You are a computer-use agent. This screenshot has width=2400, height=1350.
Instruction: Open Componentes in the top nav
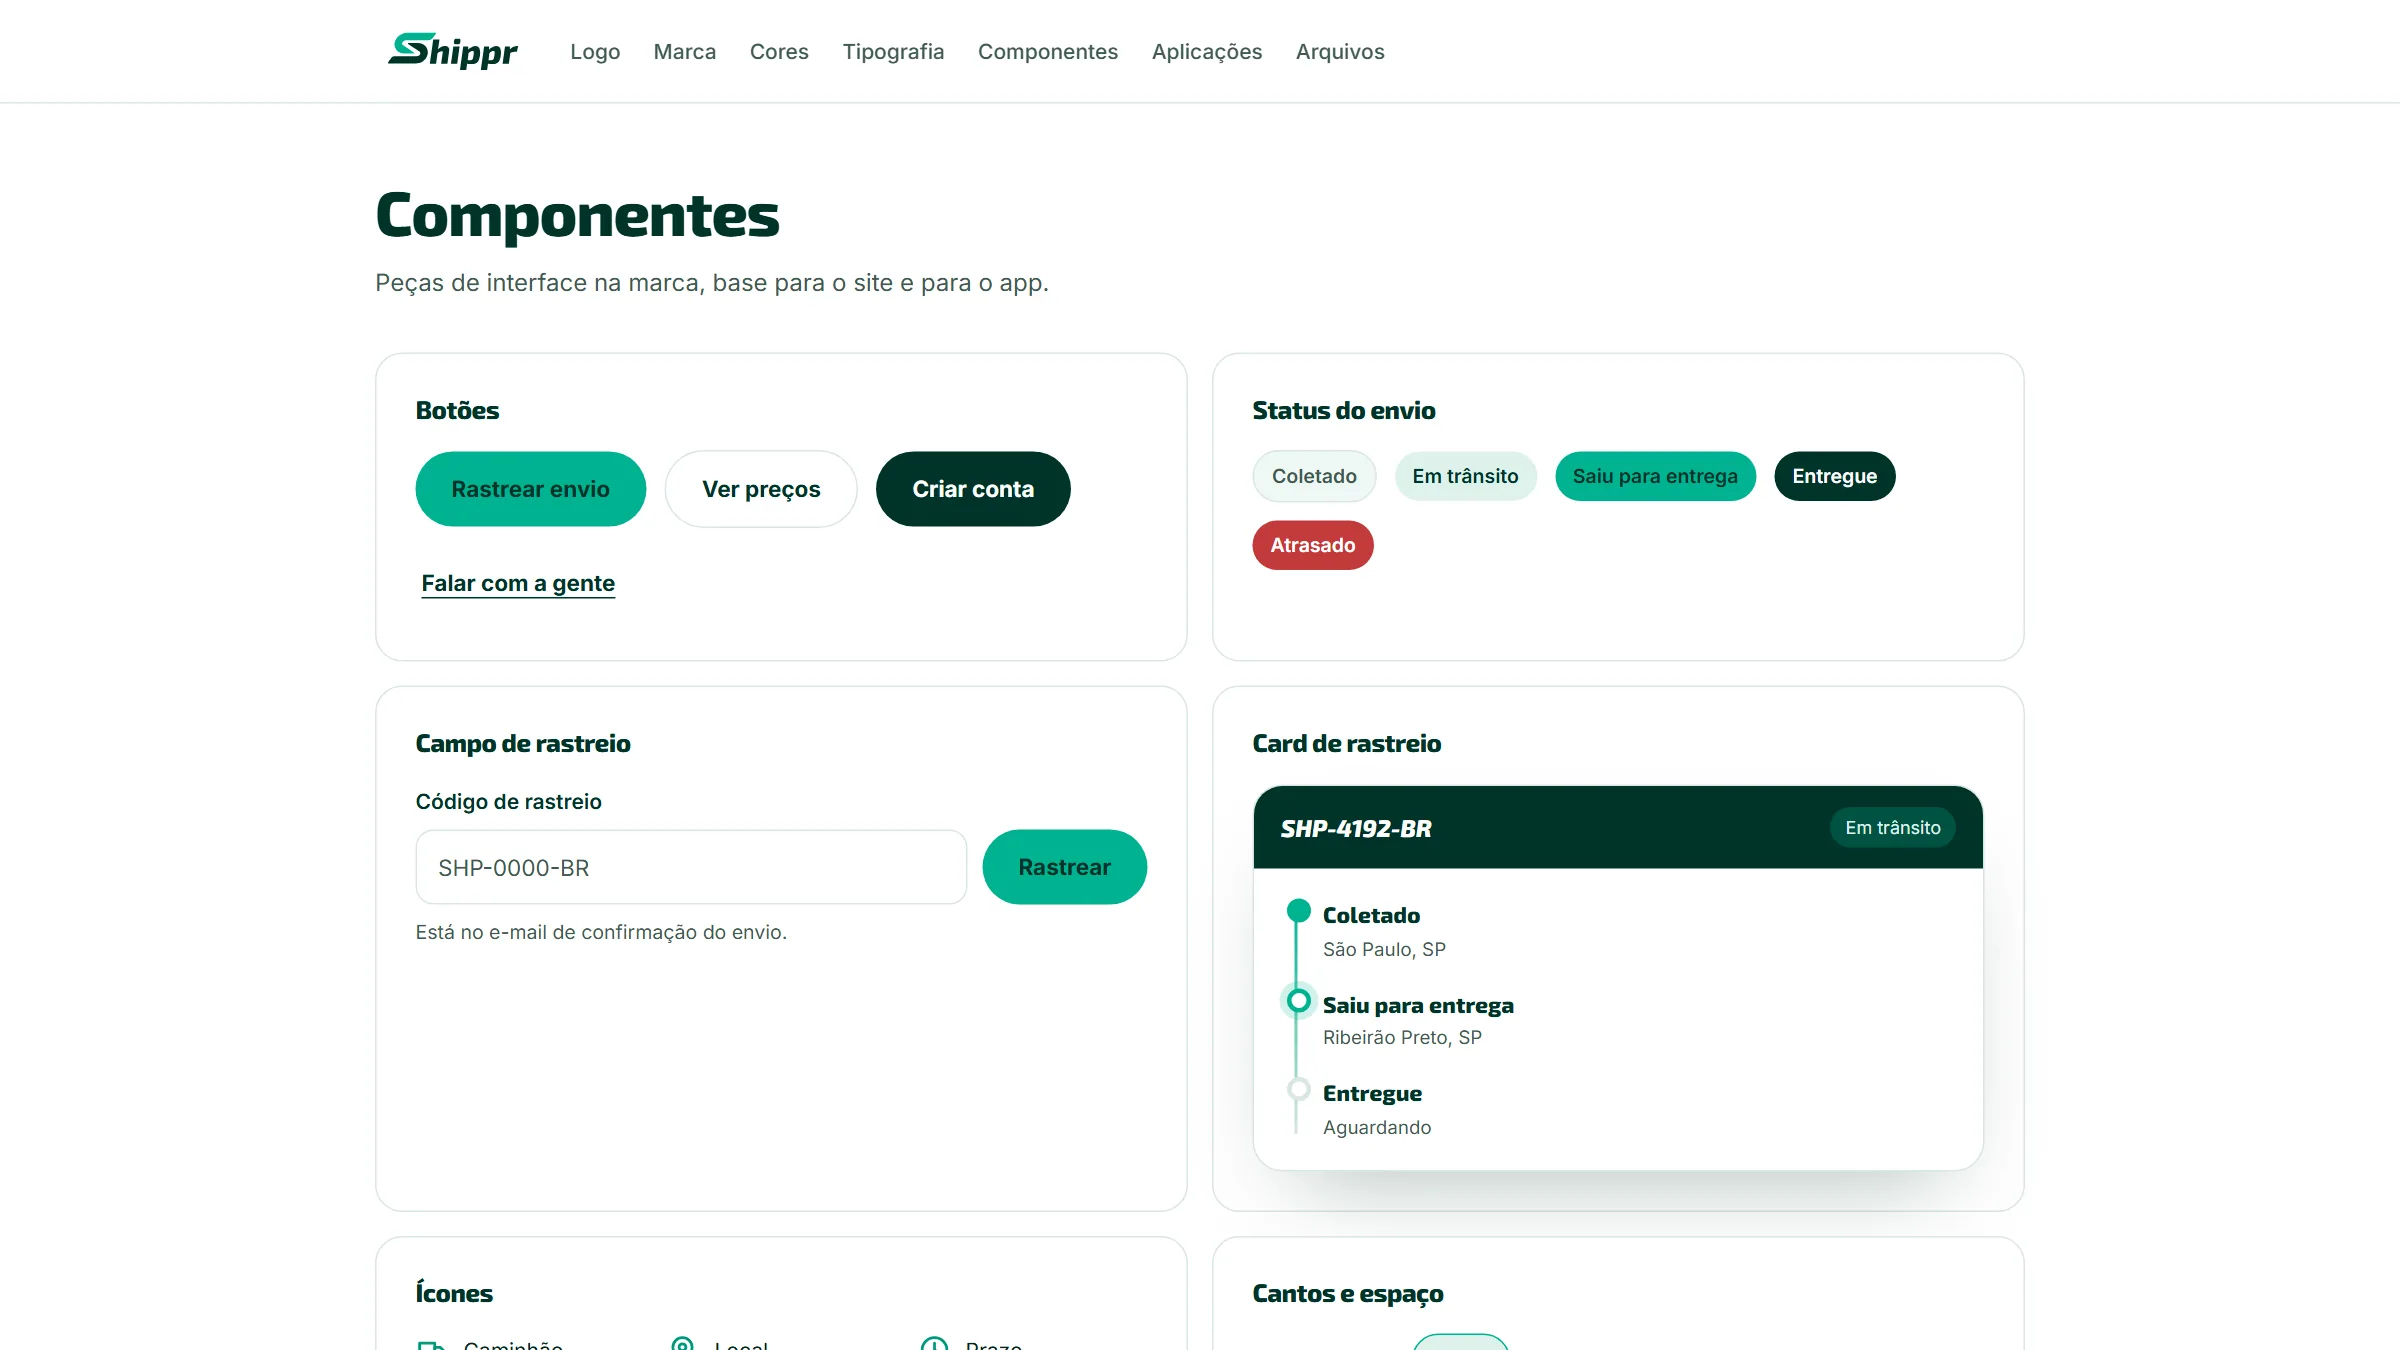click(1048, 51)
